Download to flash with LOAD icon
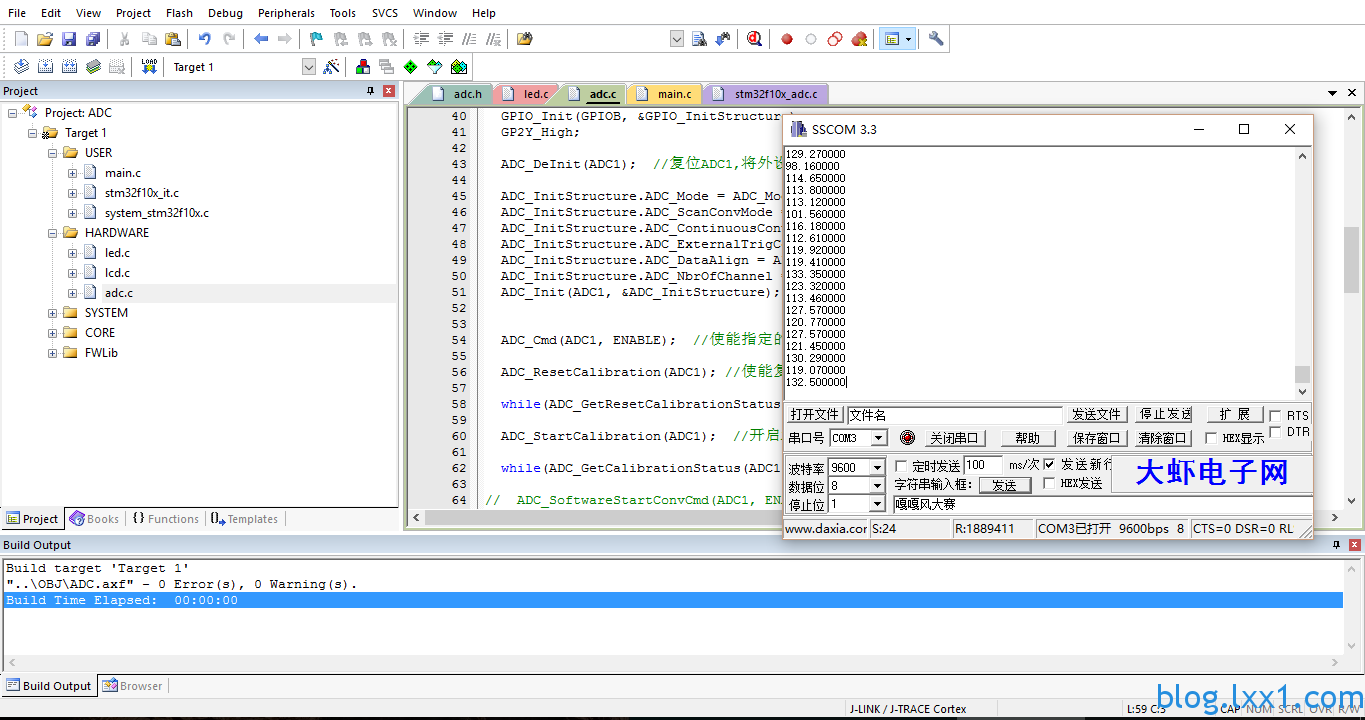Image resolution: width=1365 pixels, height=720 pixels. coord(149,67)
